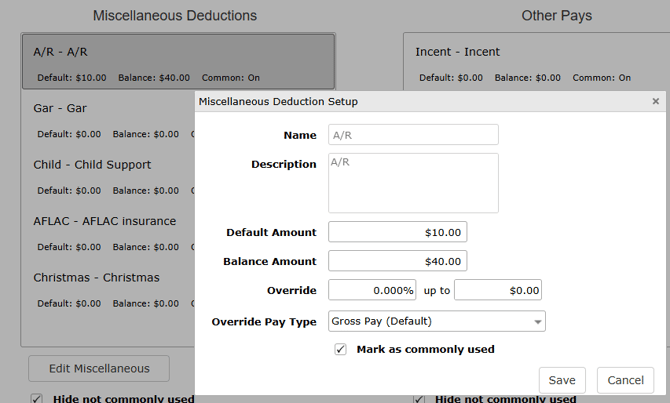Close the Miscellaneous Deduction Setup dialog
Screen dimensions: 670x403
(655, 101)
